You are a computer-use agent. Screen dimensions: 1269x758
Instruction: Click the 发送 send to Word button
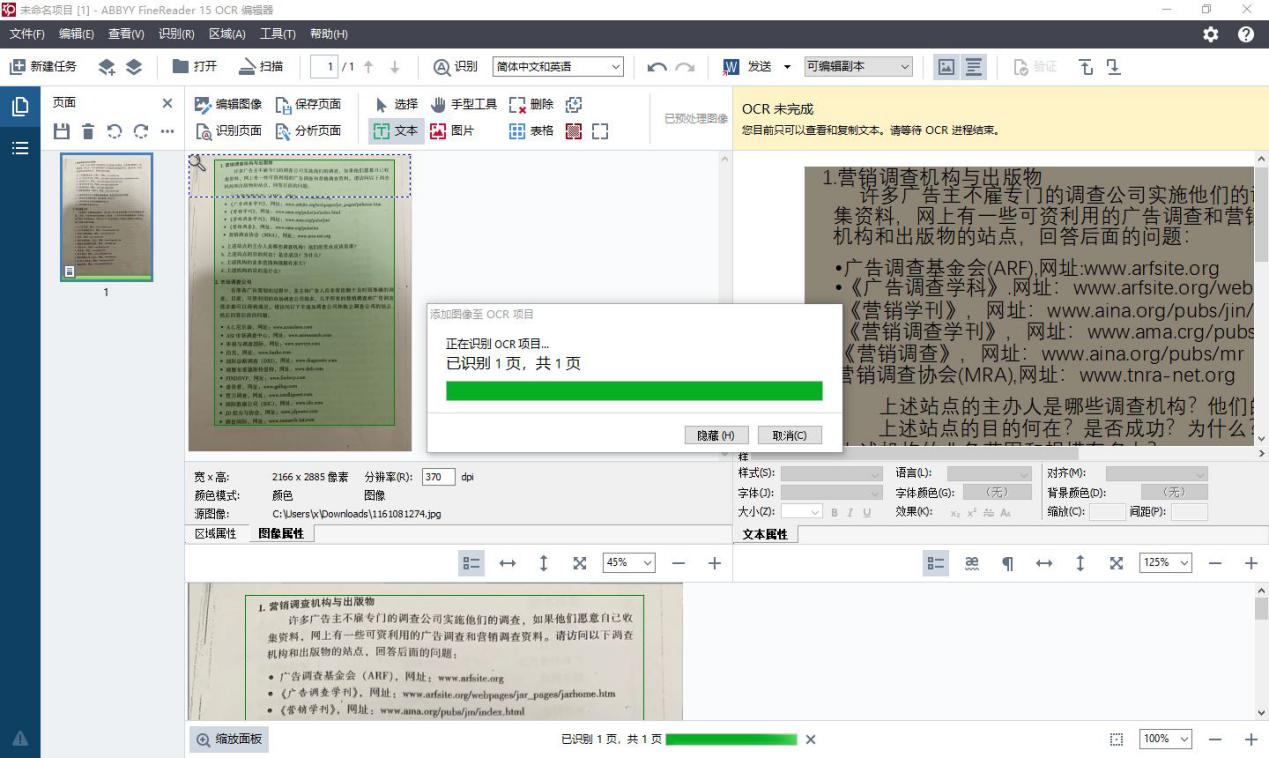point(747,66)
